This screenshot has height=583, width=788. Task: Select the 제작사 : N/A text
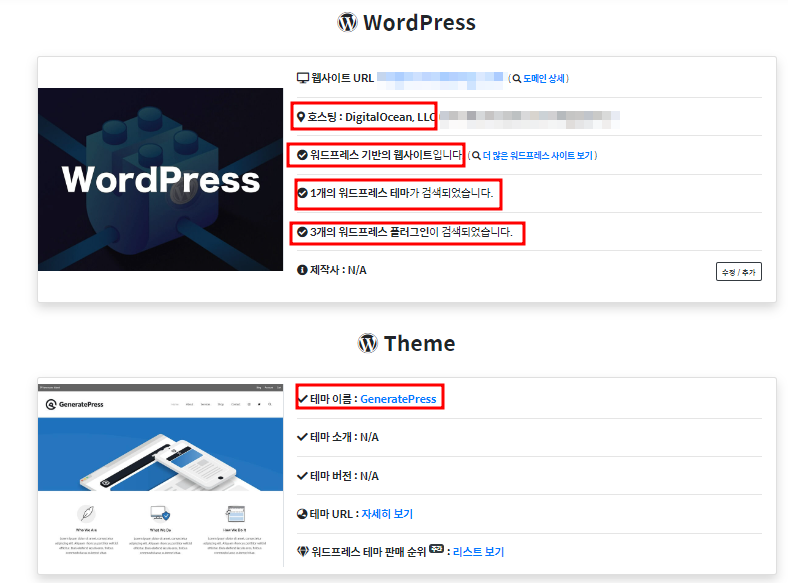click(338, 270)
